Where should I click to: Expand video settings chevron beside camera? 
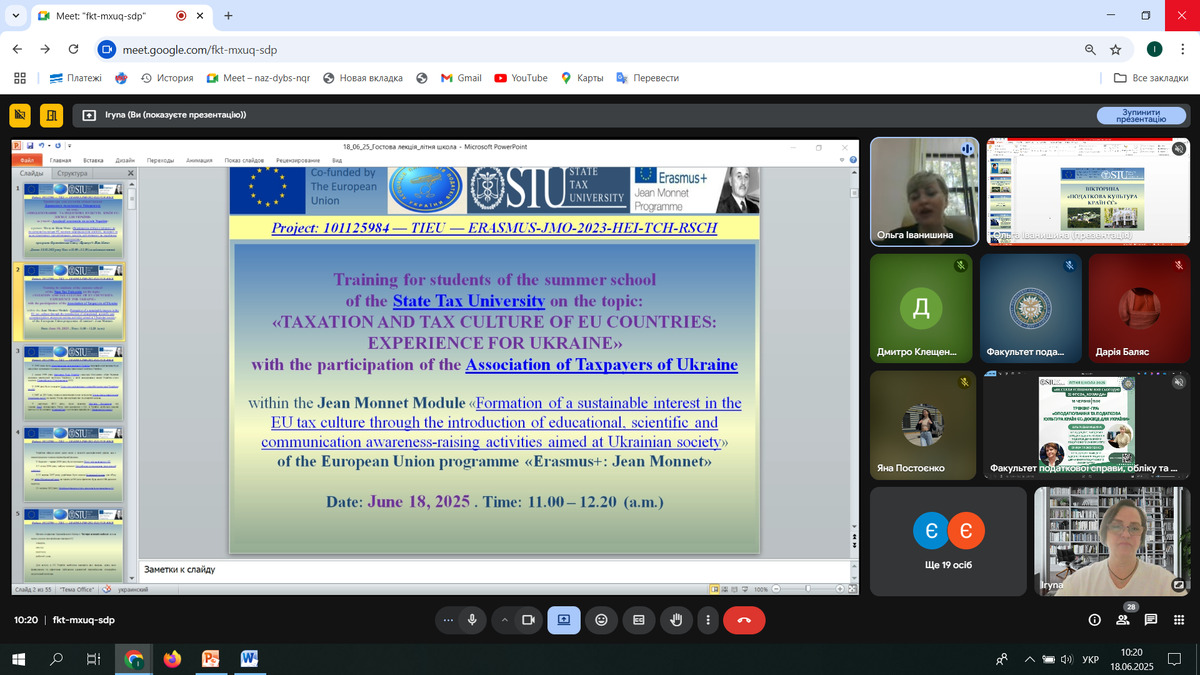(x=504, y=620)
